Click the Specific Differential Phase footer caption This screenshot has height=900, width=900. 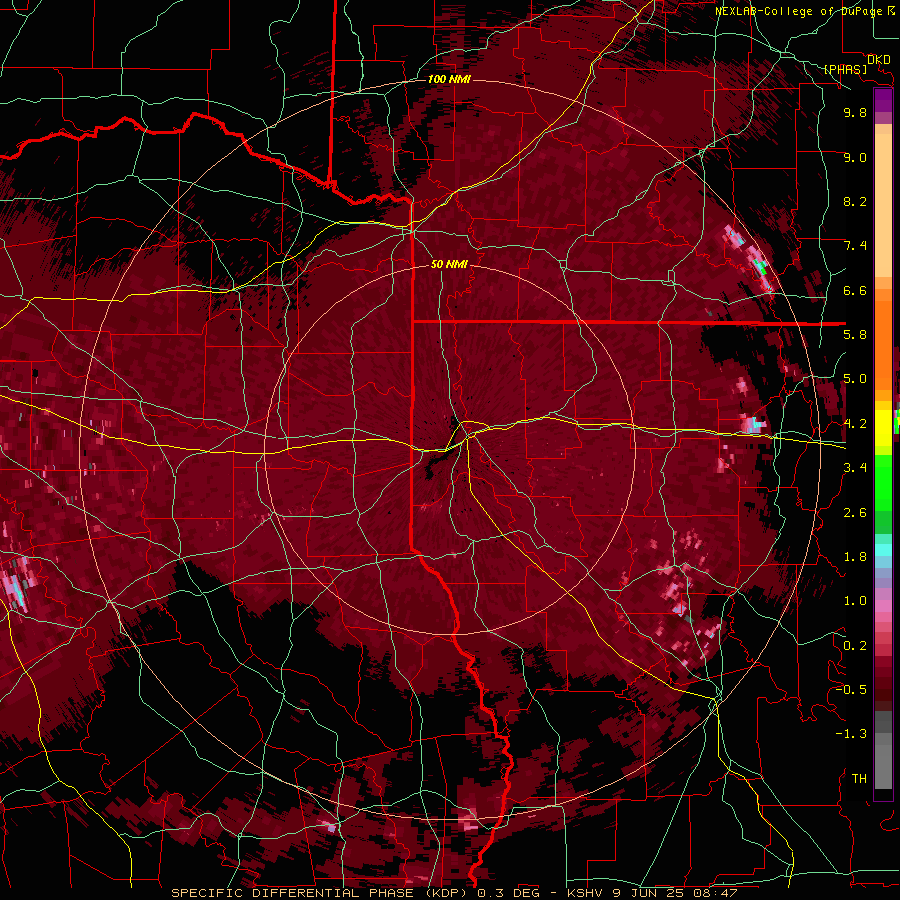[x=454, y=893]
